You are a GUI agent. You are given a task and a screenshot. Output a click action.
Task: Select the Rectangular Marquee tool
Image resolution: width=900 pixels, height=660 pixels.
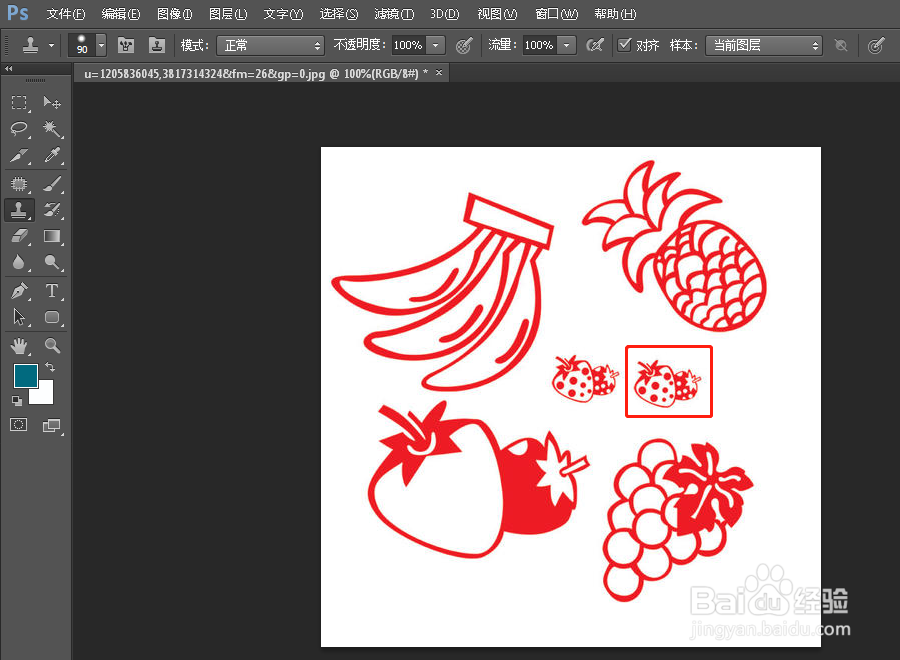(x=19, y=103)
